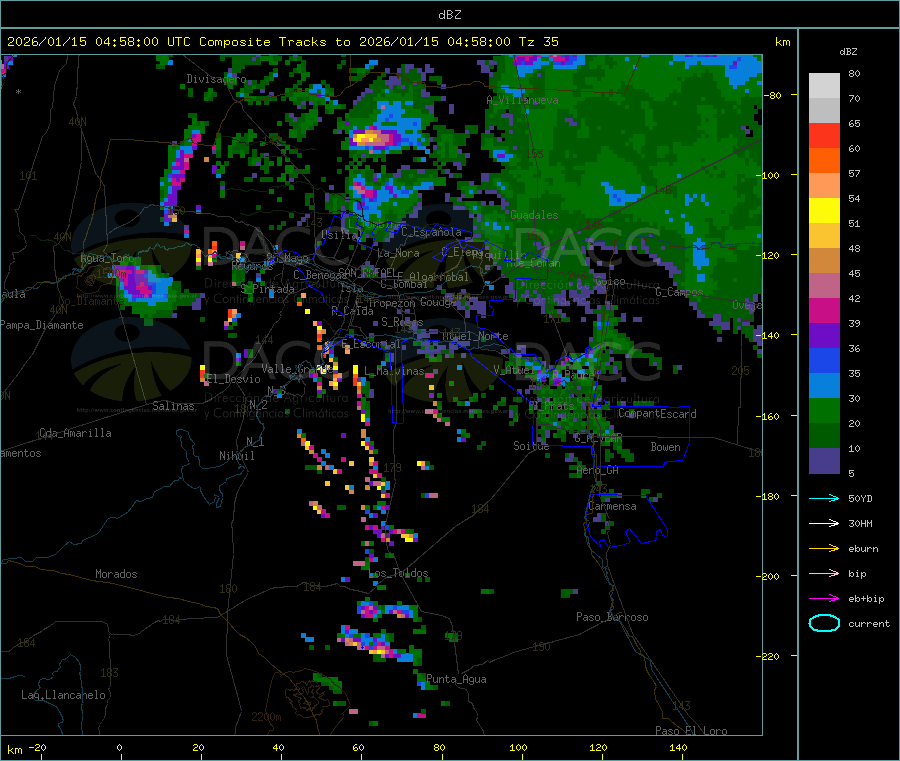Click the 'Agua_Toro' map label
This screenshot has height=761, width=900.
point(107,258)
